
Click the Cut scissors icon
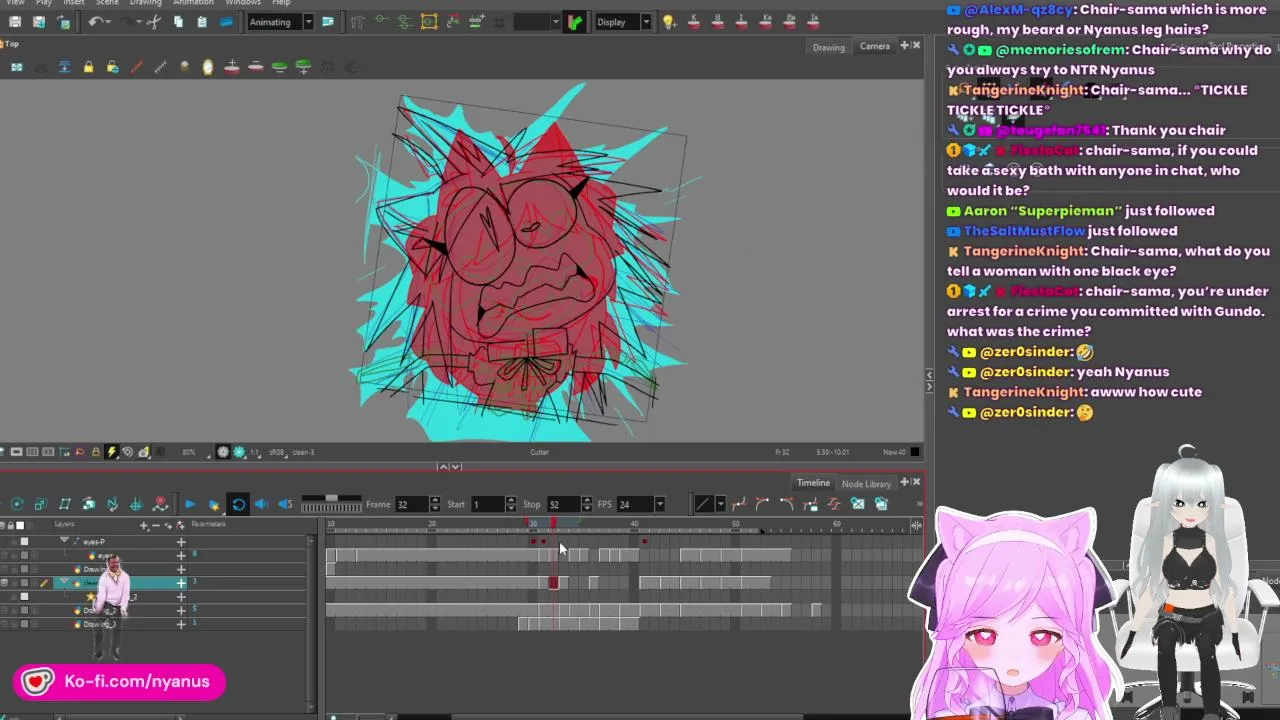click(154, 22)
